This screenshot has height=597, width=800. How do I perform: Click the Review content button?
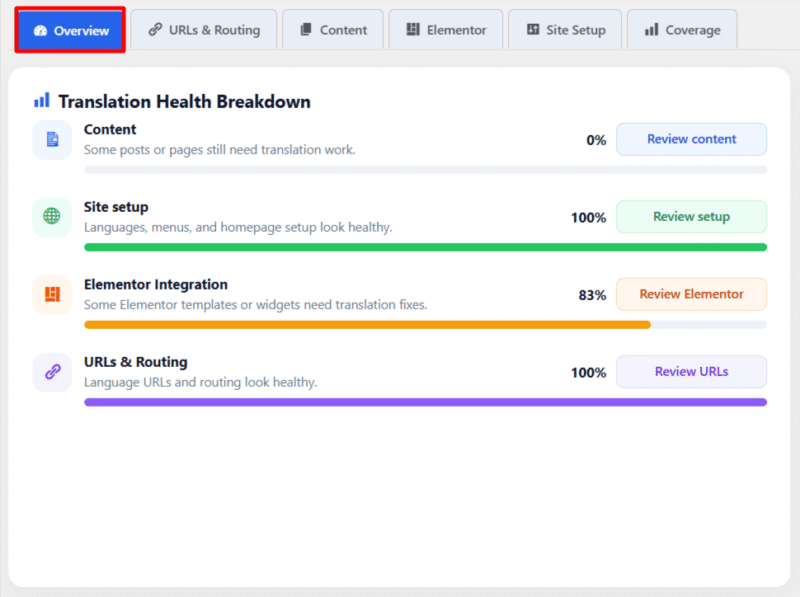pos(691,139)
